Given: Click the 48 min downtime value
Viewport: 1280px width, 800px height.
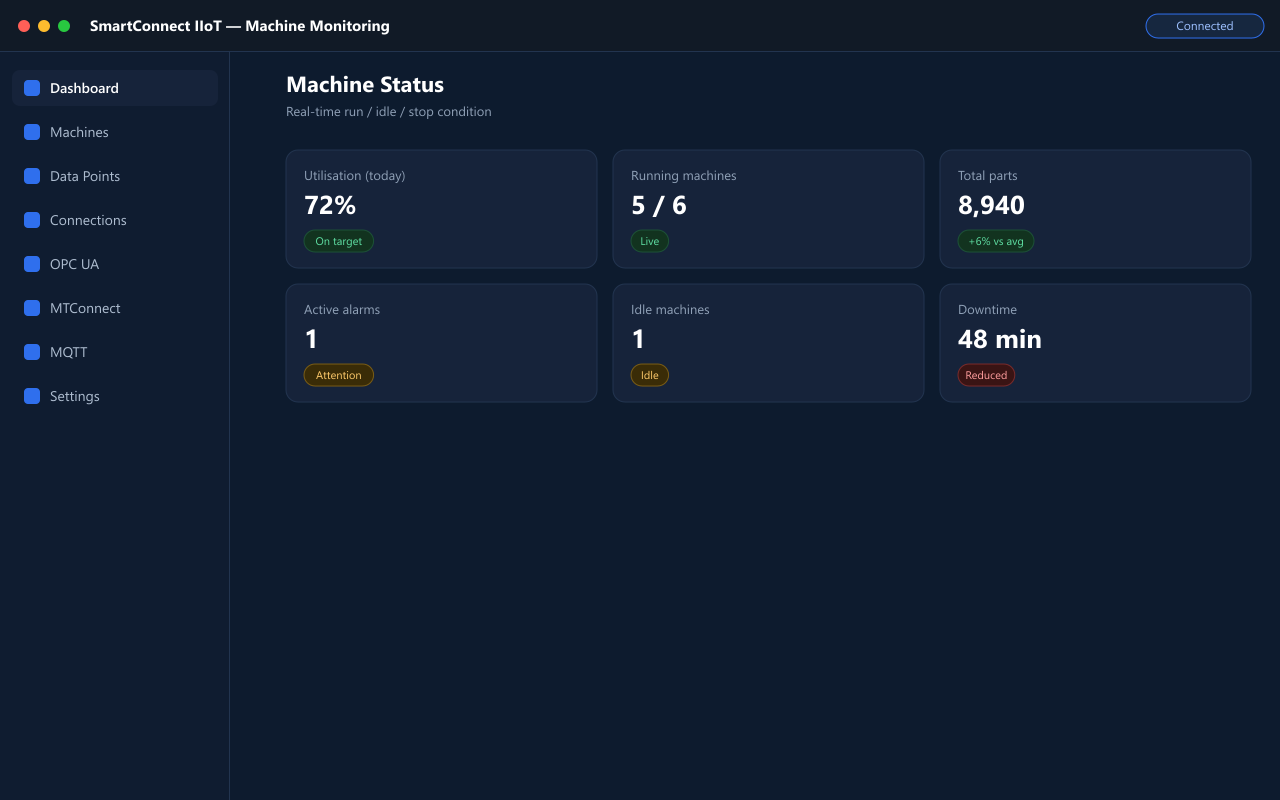Looking at the screenshot, I should click(1000, 339).
